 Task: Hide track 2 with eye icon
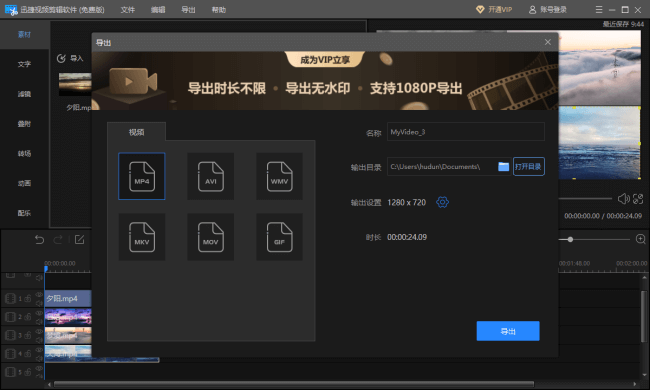tap(39, 313)
